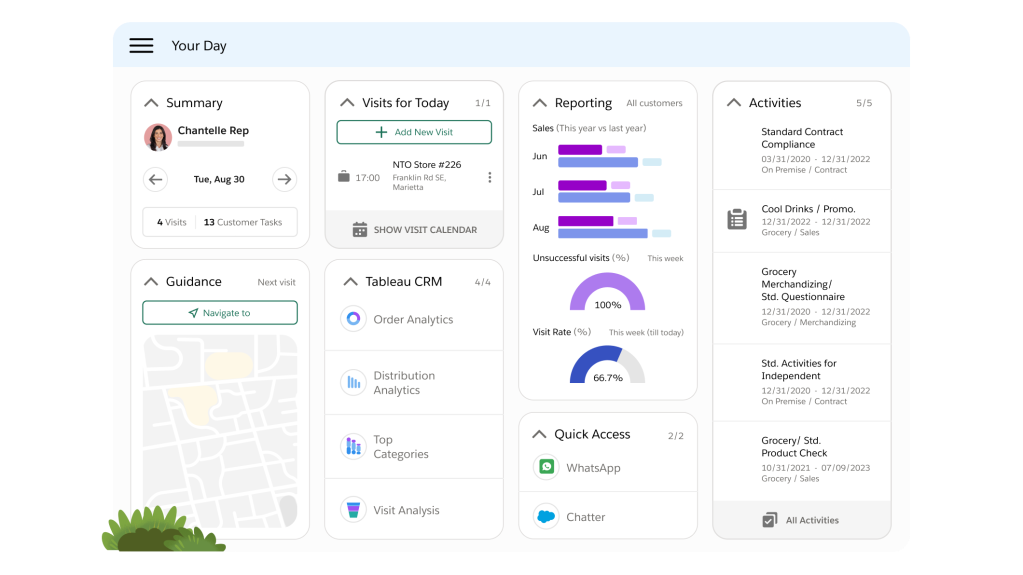Collapse the Activities panel

click(733, 103)
